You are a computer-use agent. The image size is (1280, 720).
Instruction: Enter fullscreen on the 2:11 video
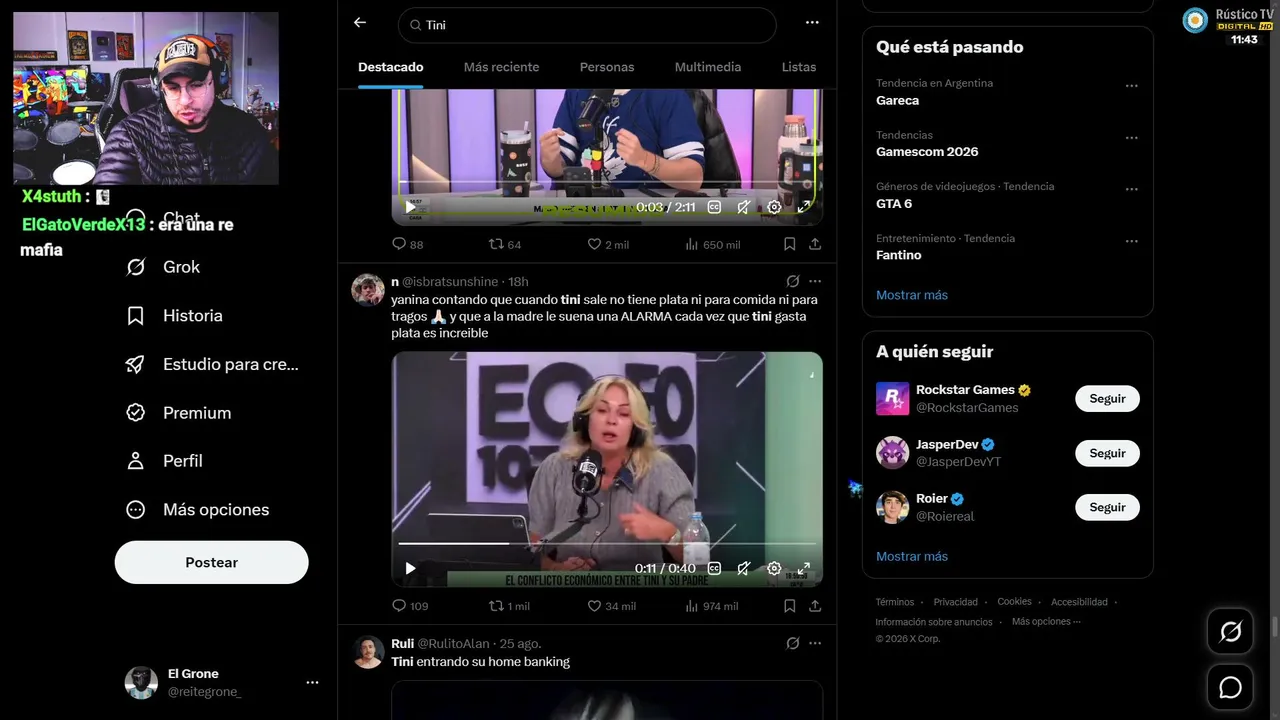804,207
